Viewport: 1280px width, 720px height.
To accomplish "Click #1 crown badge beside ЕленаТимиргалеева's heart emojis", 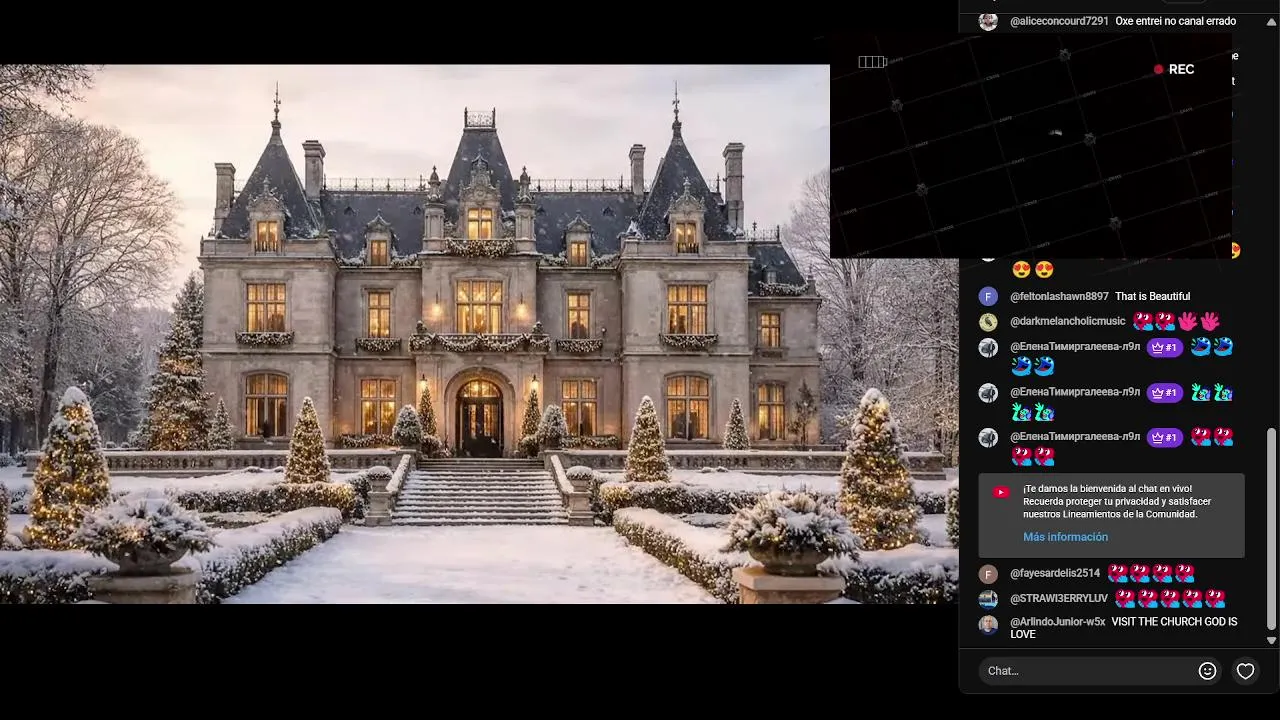I will point(1164,437).
